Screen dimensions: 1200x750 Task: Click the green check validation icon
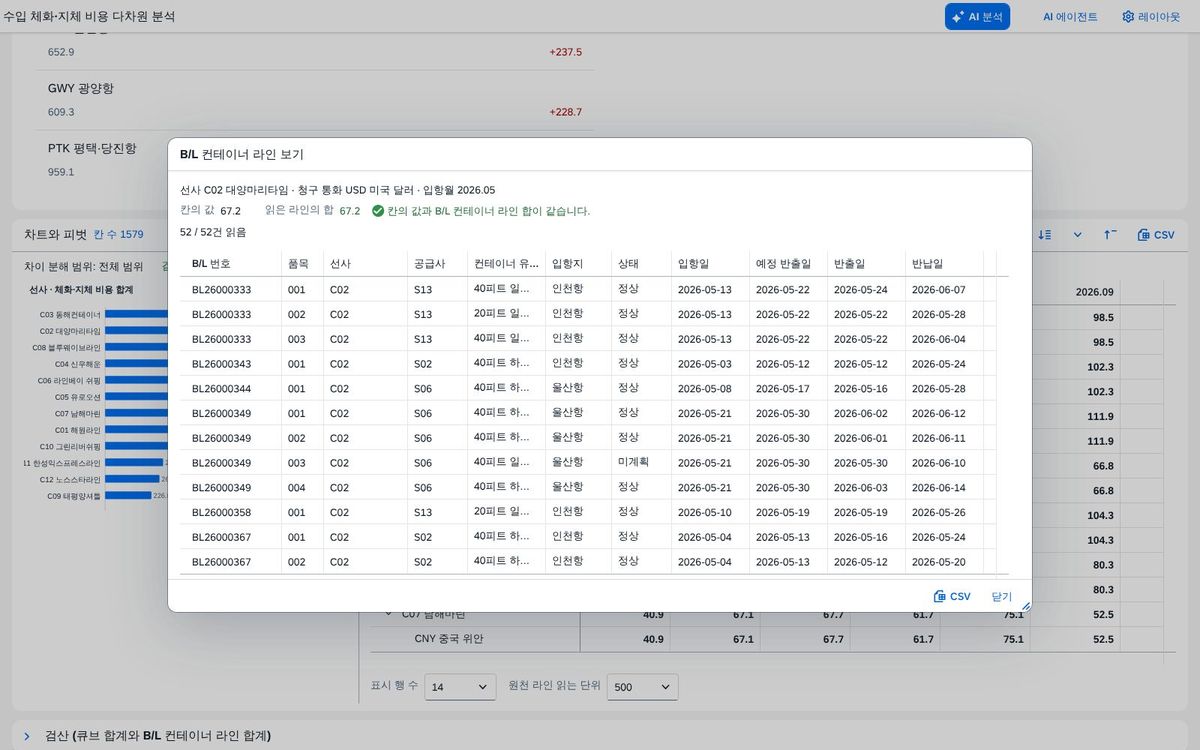click(378, 211)
